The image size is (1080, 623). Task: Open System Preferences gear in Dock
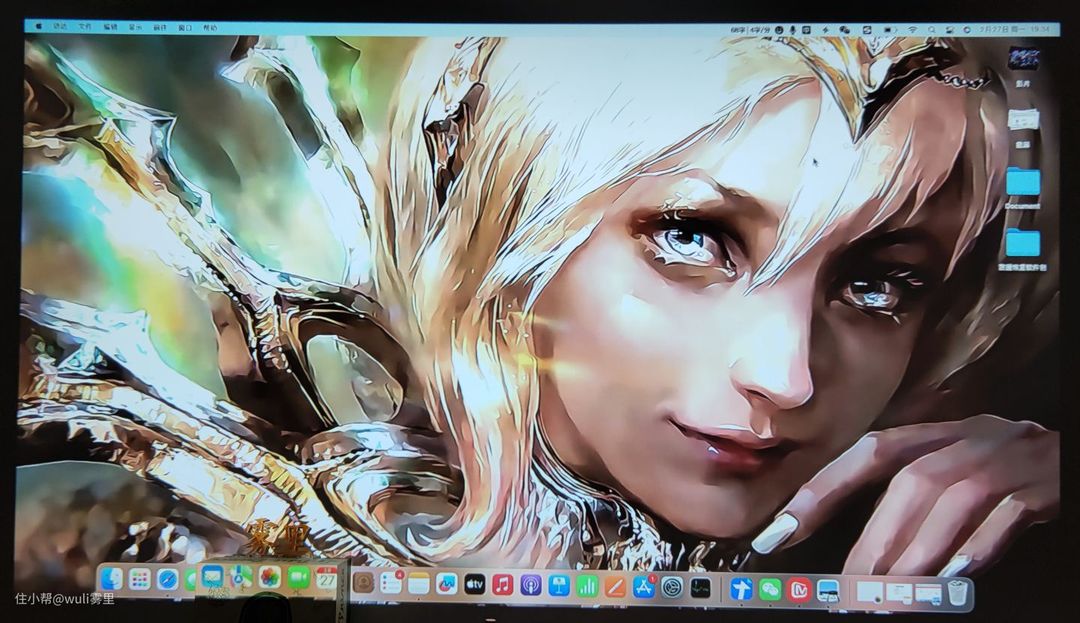672,587
